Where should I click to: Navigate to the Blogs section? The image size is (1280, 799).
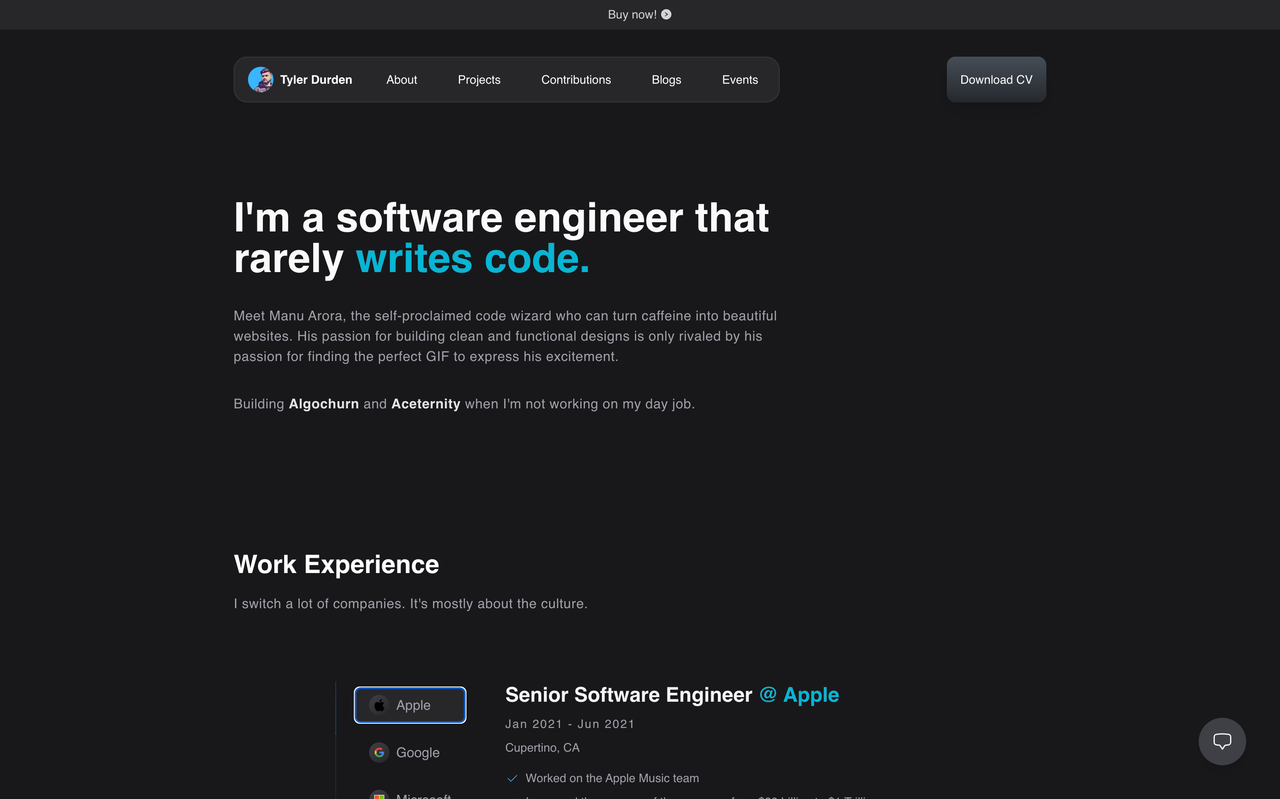[666, 80]
